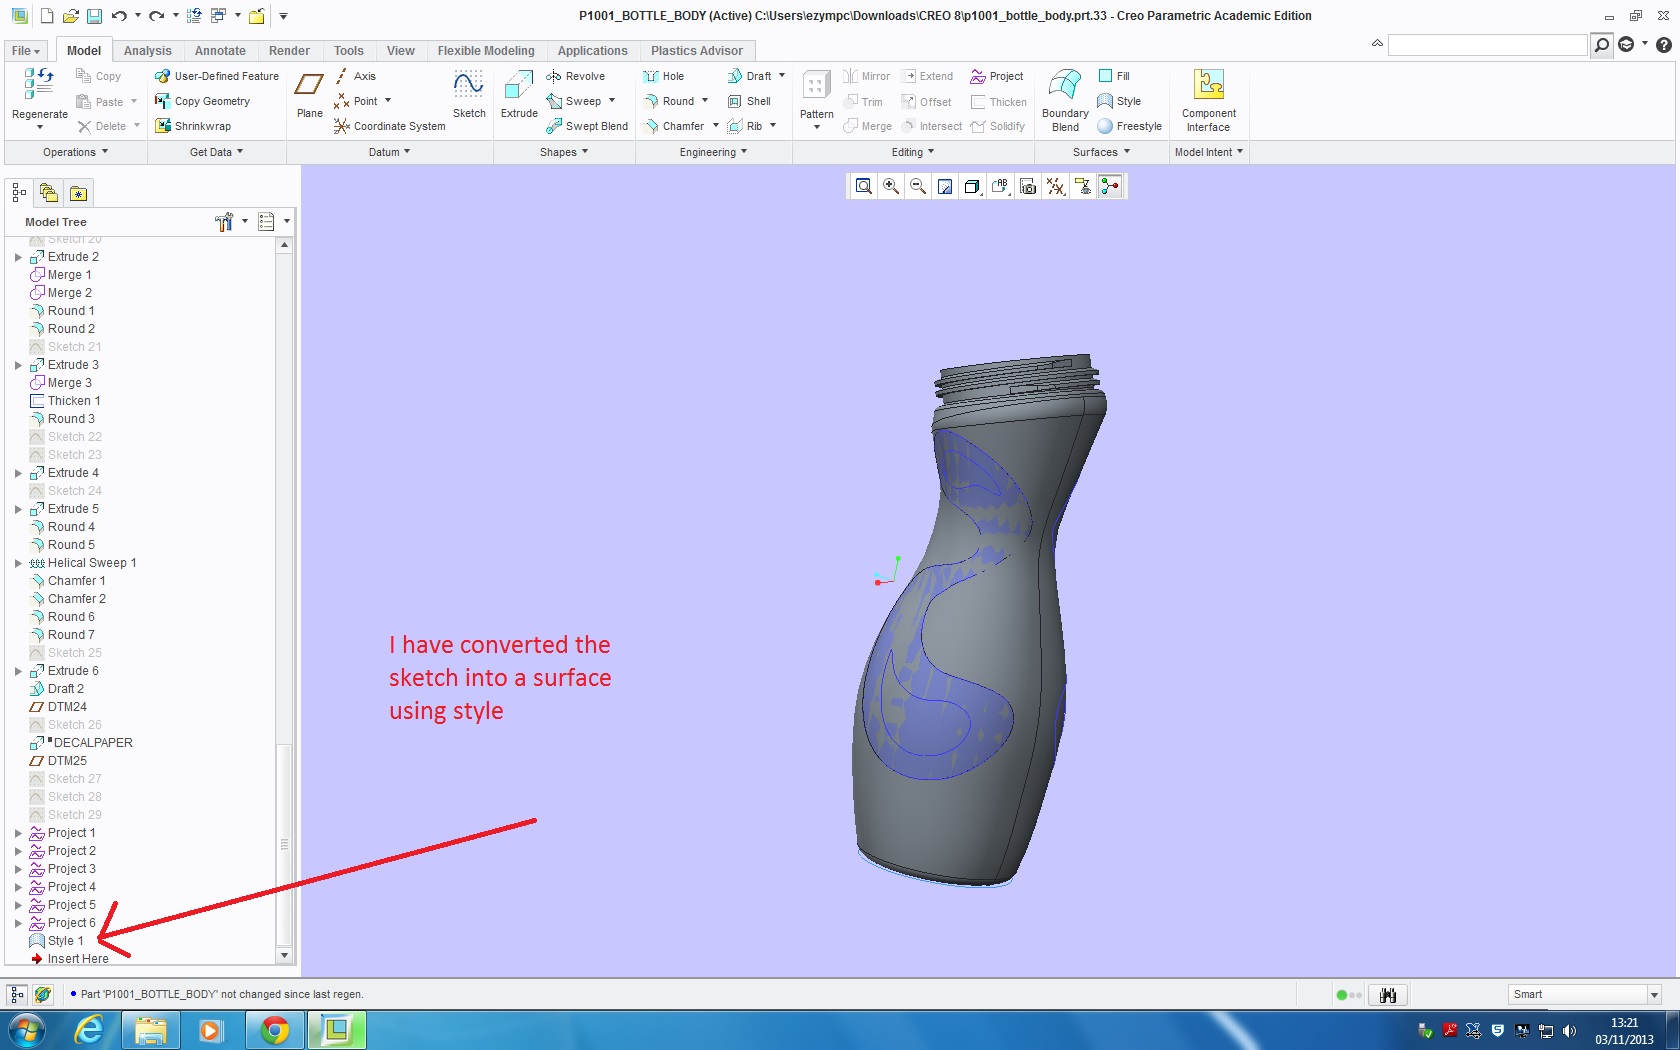Click the Revolve feature tool
The height and width of the screenshot is (1050, 1680).
coord(575,76)
